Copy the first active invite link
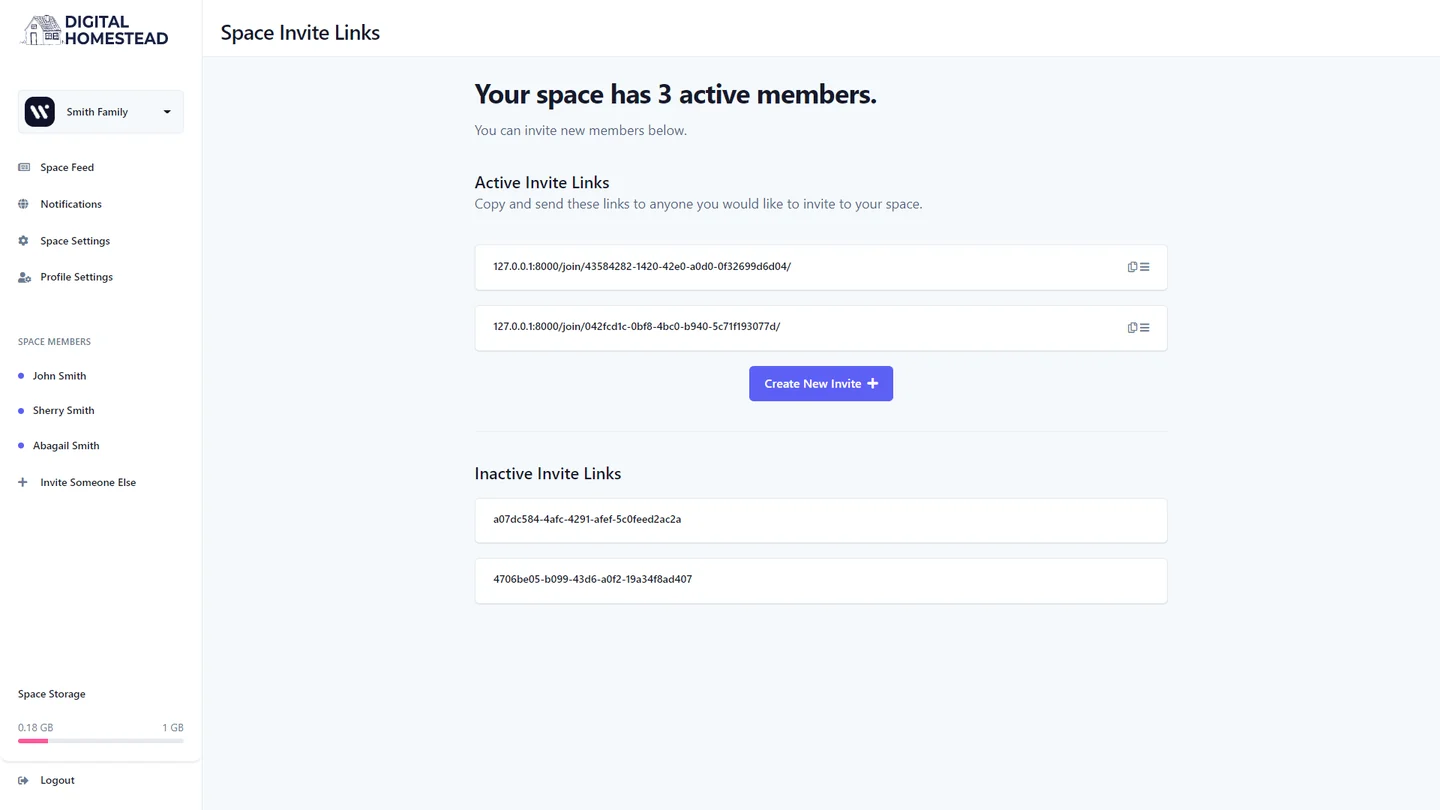The width and height of the screenshot is (1440, 810). coord(1132,267)
